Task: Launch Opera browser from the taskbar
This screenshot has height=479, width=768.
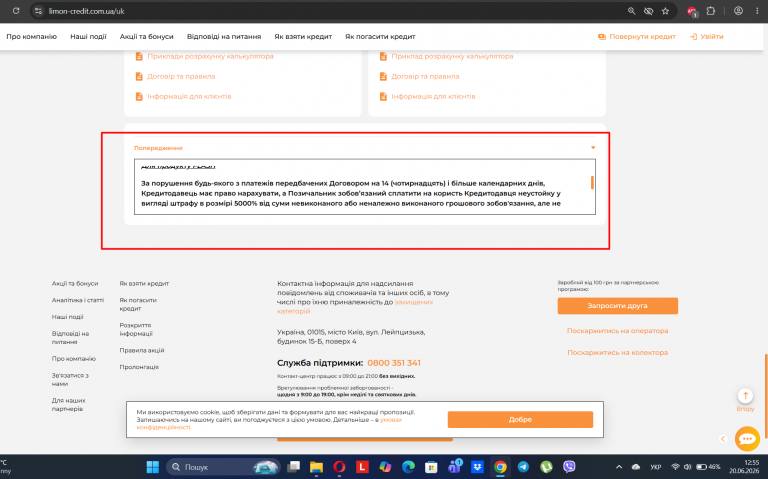Action: pos(339,467)
